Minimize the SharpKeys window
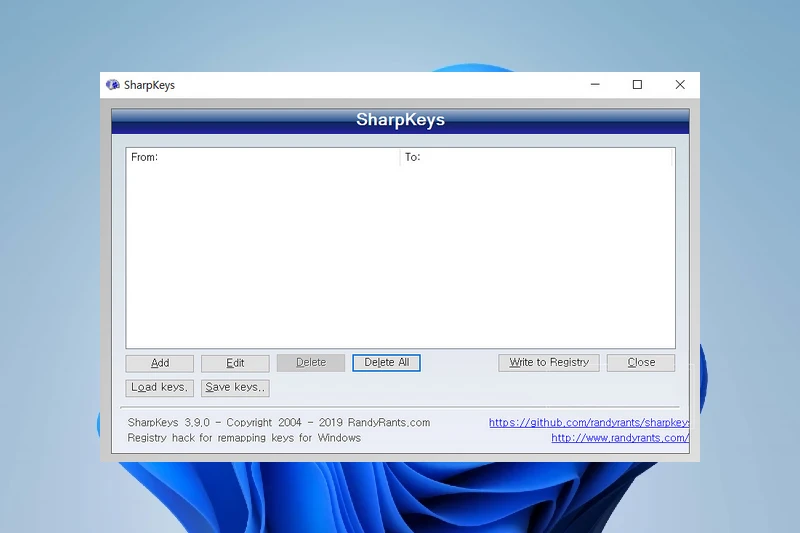 tap(595, 85)
